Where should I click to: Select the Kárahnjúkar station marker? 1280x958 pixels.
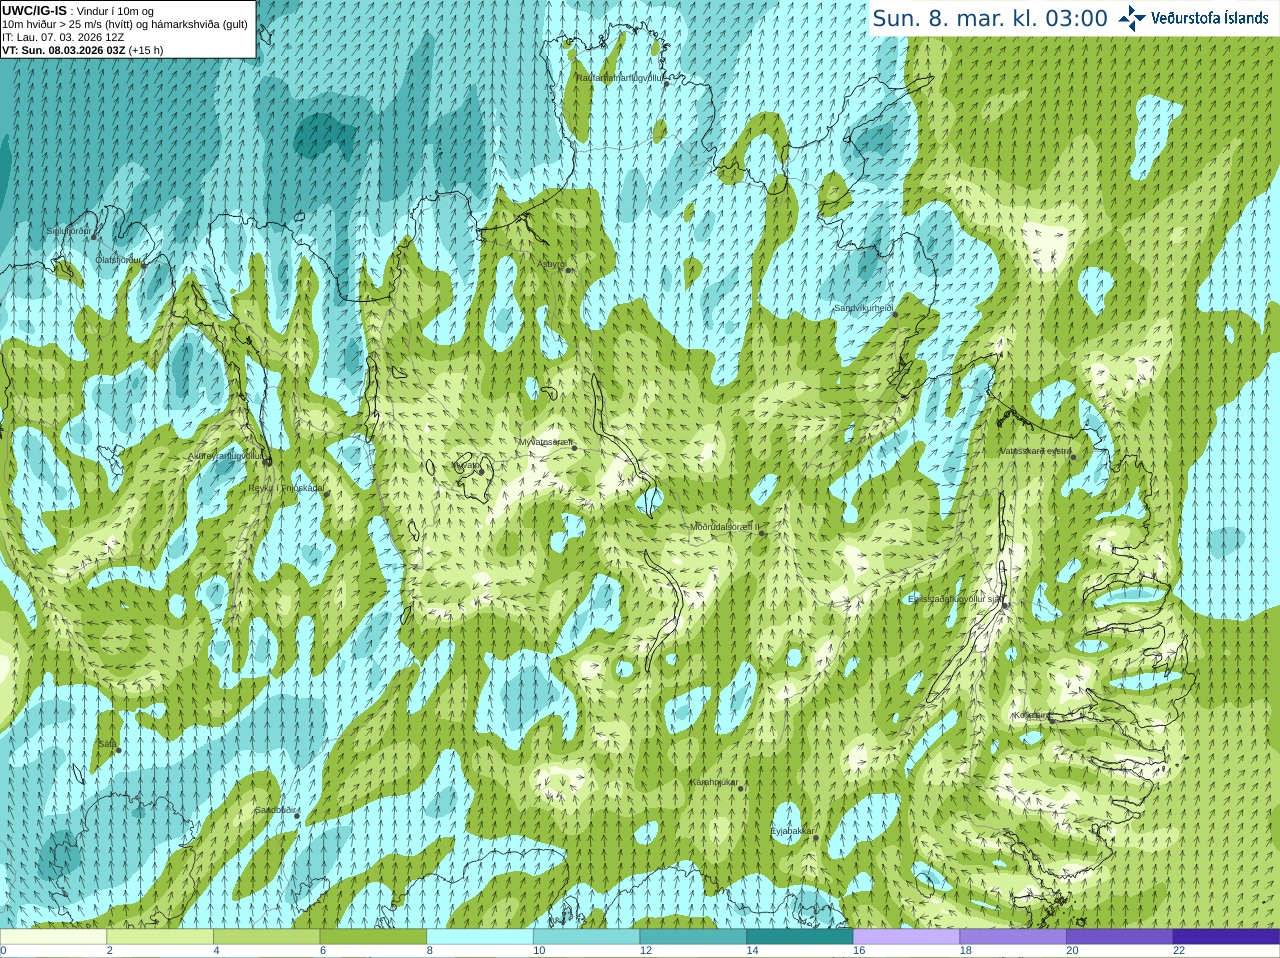[x=740, y=789]
